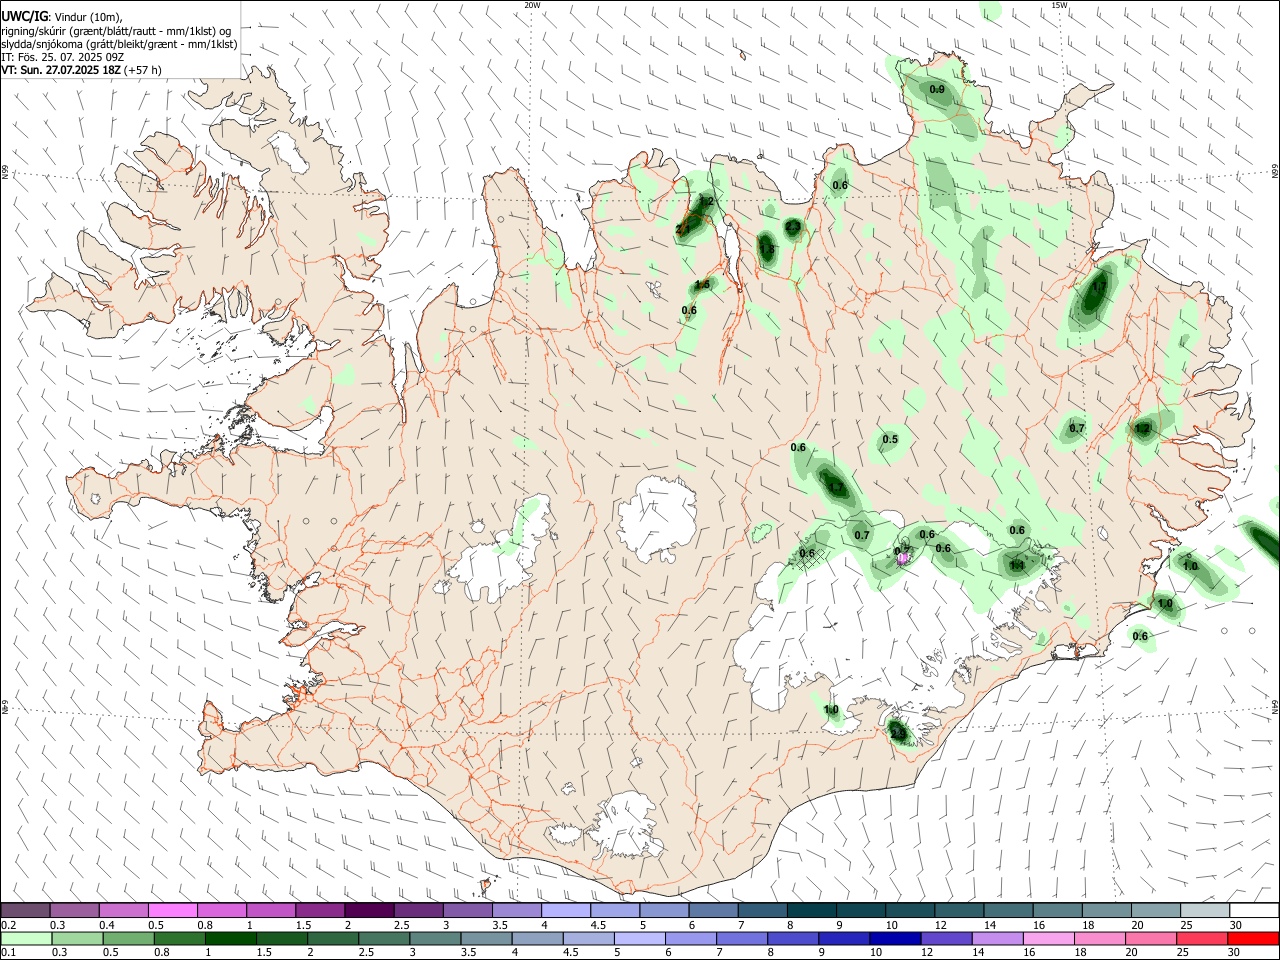Click the upper-row legend swatch starting at 0.2
Viewport: 1280px width, 960px height.
tap(25, 911)
